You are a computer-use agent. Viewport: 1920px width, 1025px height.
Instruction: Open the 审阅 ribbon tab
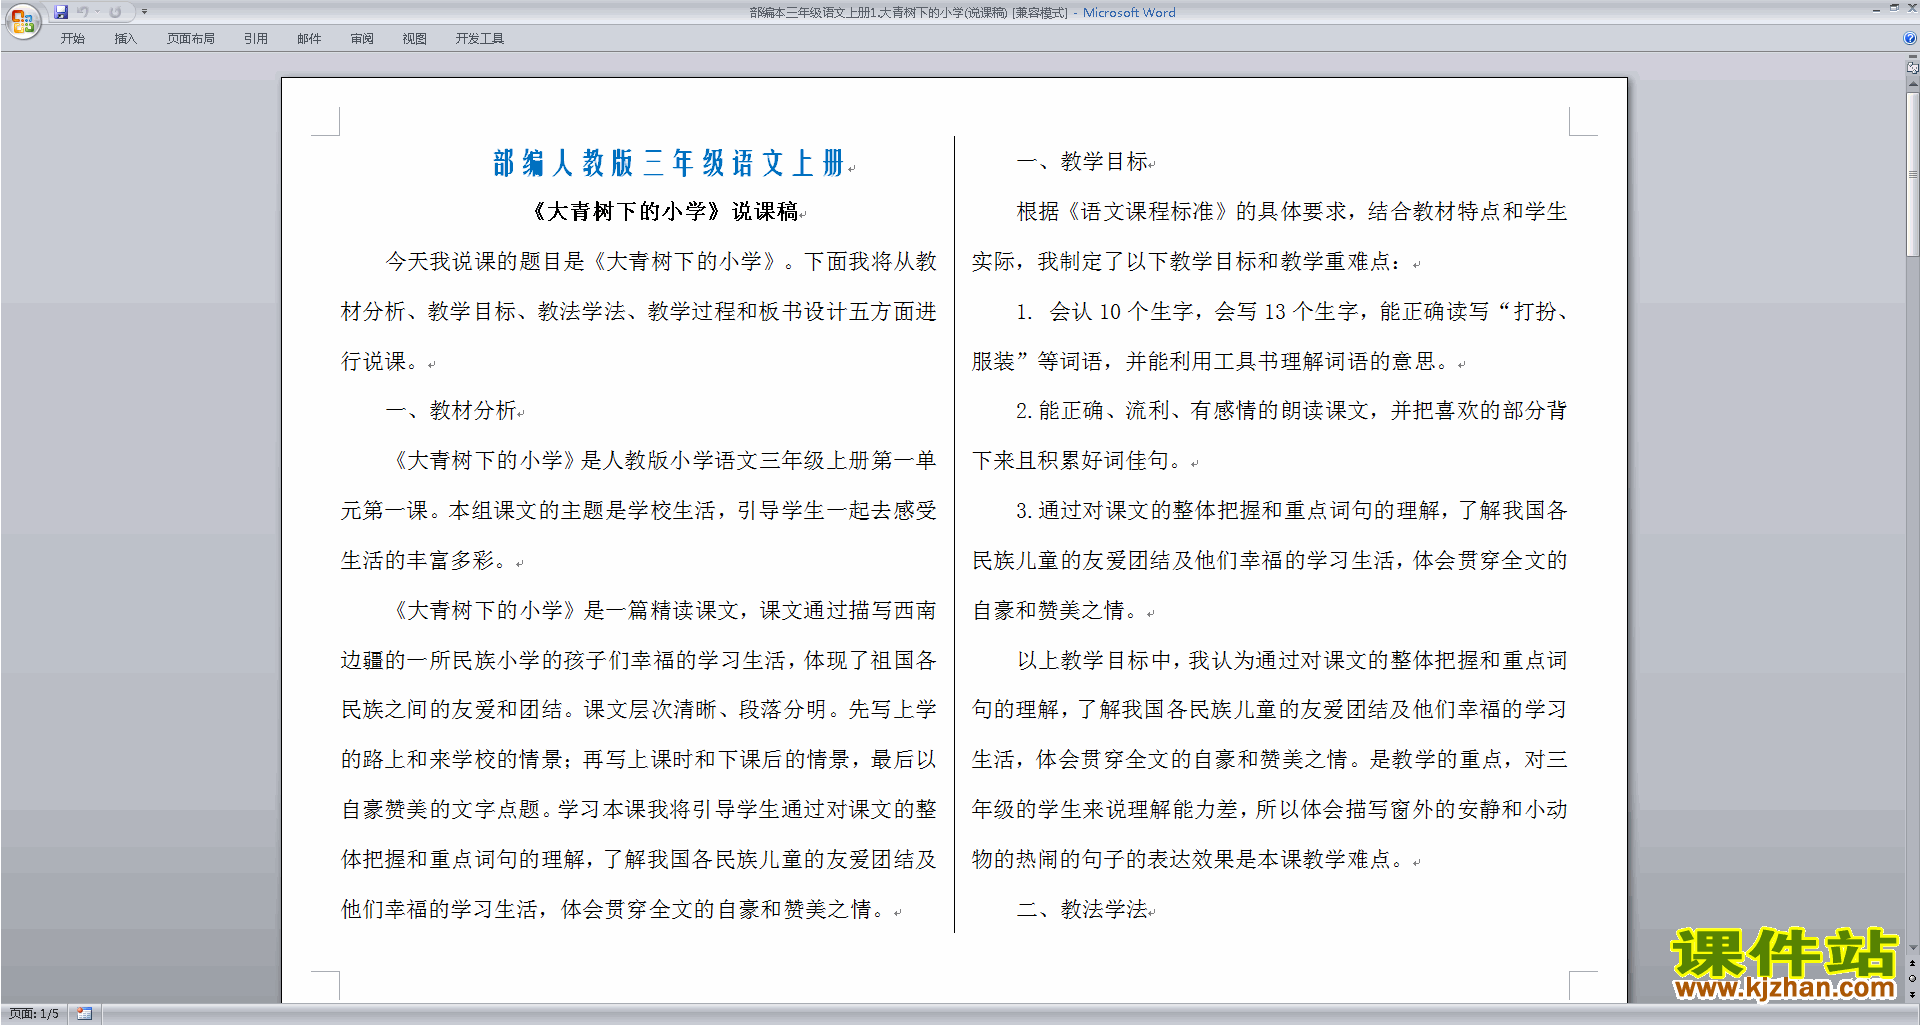[x=362, y=39]
